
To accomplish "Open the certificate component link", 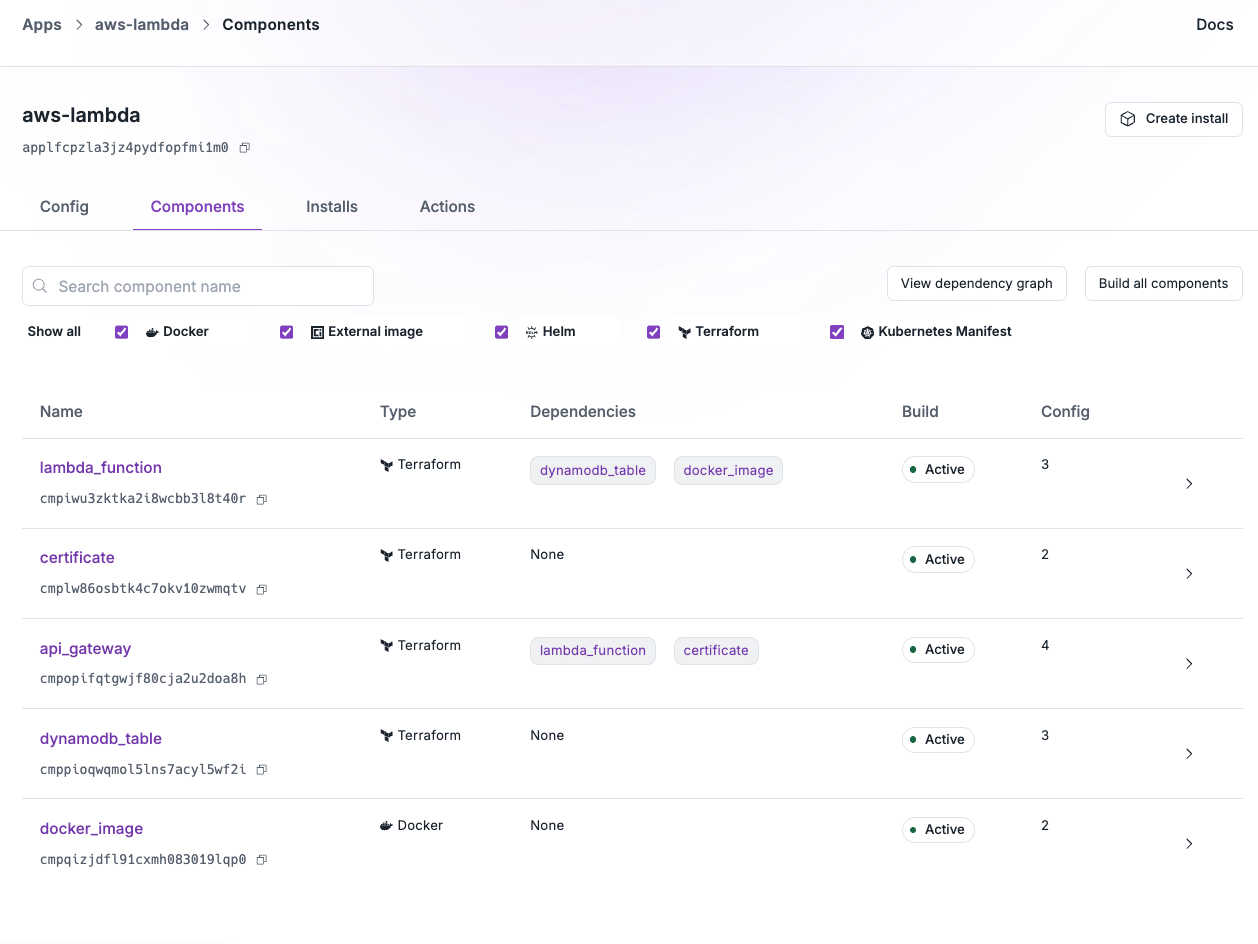I will (x=77, y=557).
